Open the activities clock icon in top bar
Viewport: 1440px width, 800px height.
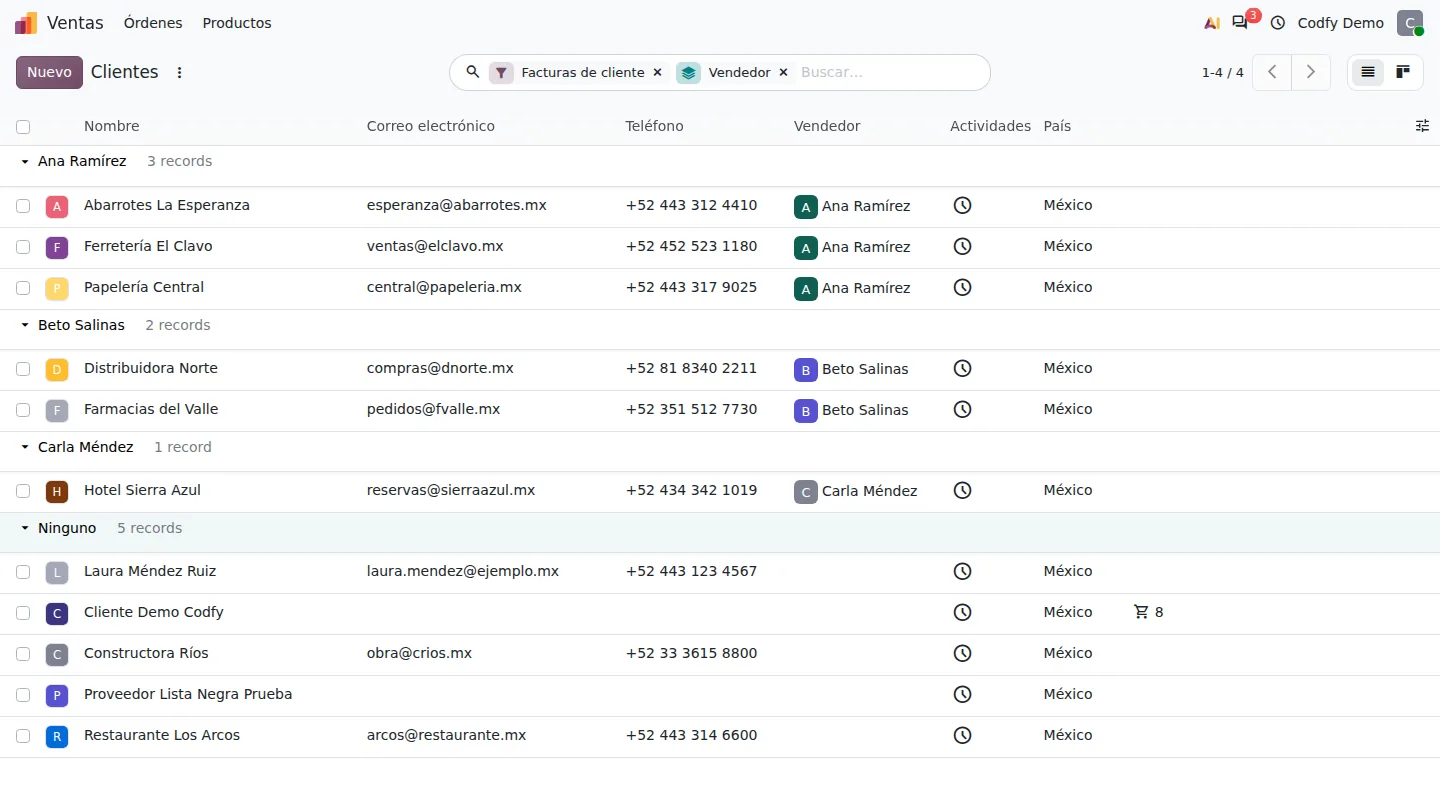tap(1278, 23)
